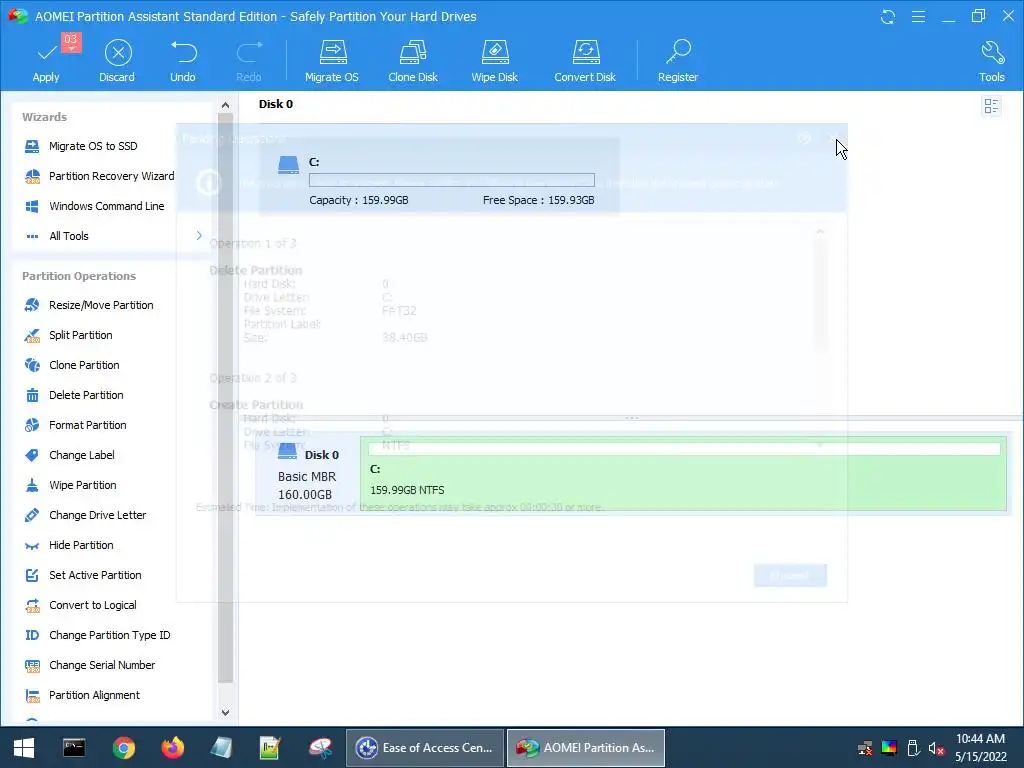
Task: Discard all pending operations
Action: click(118, 61)
